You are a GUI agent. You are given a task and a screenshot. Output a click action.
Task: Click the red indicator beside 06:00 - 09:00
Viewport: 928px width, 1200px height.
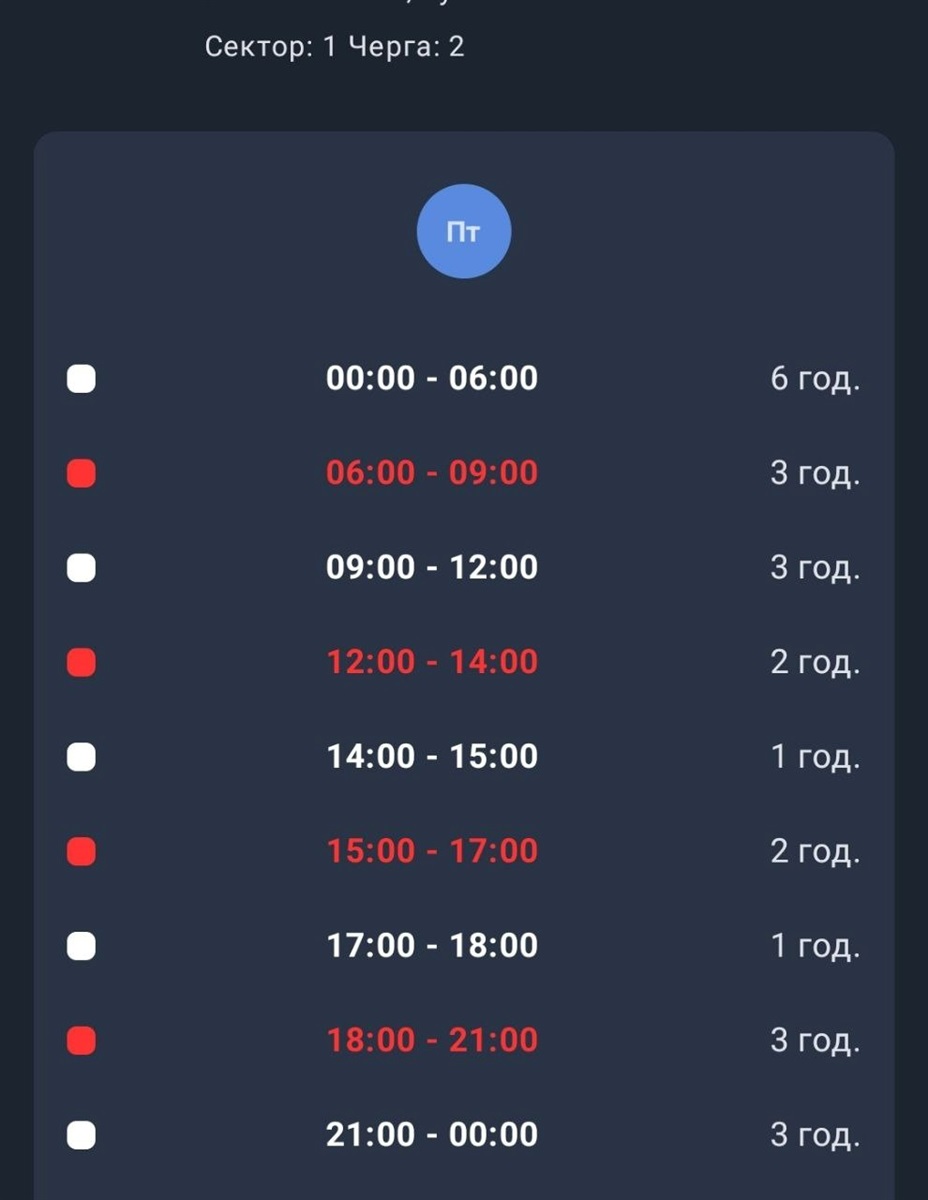[x=81, y=474]
